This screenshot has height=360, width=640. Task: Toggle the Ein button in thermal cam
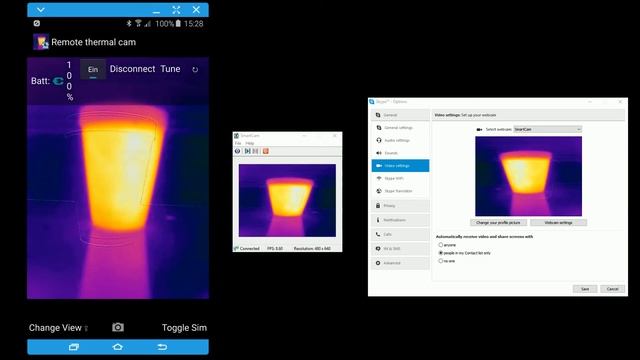coord(93,69)
